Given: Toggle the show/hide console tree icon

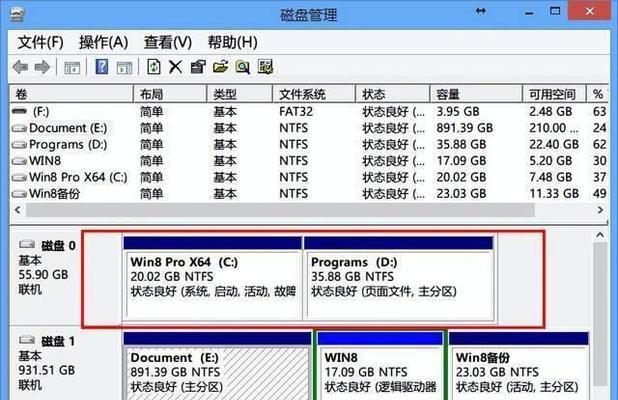Looking at the screenshot, I should tap(72, 67).
